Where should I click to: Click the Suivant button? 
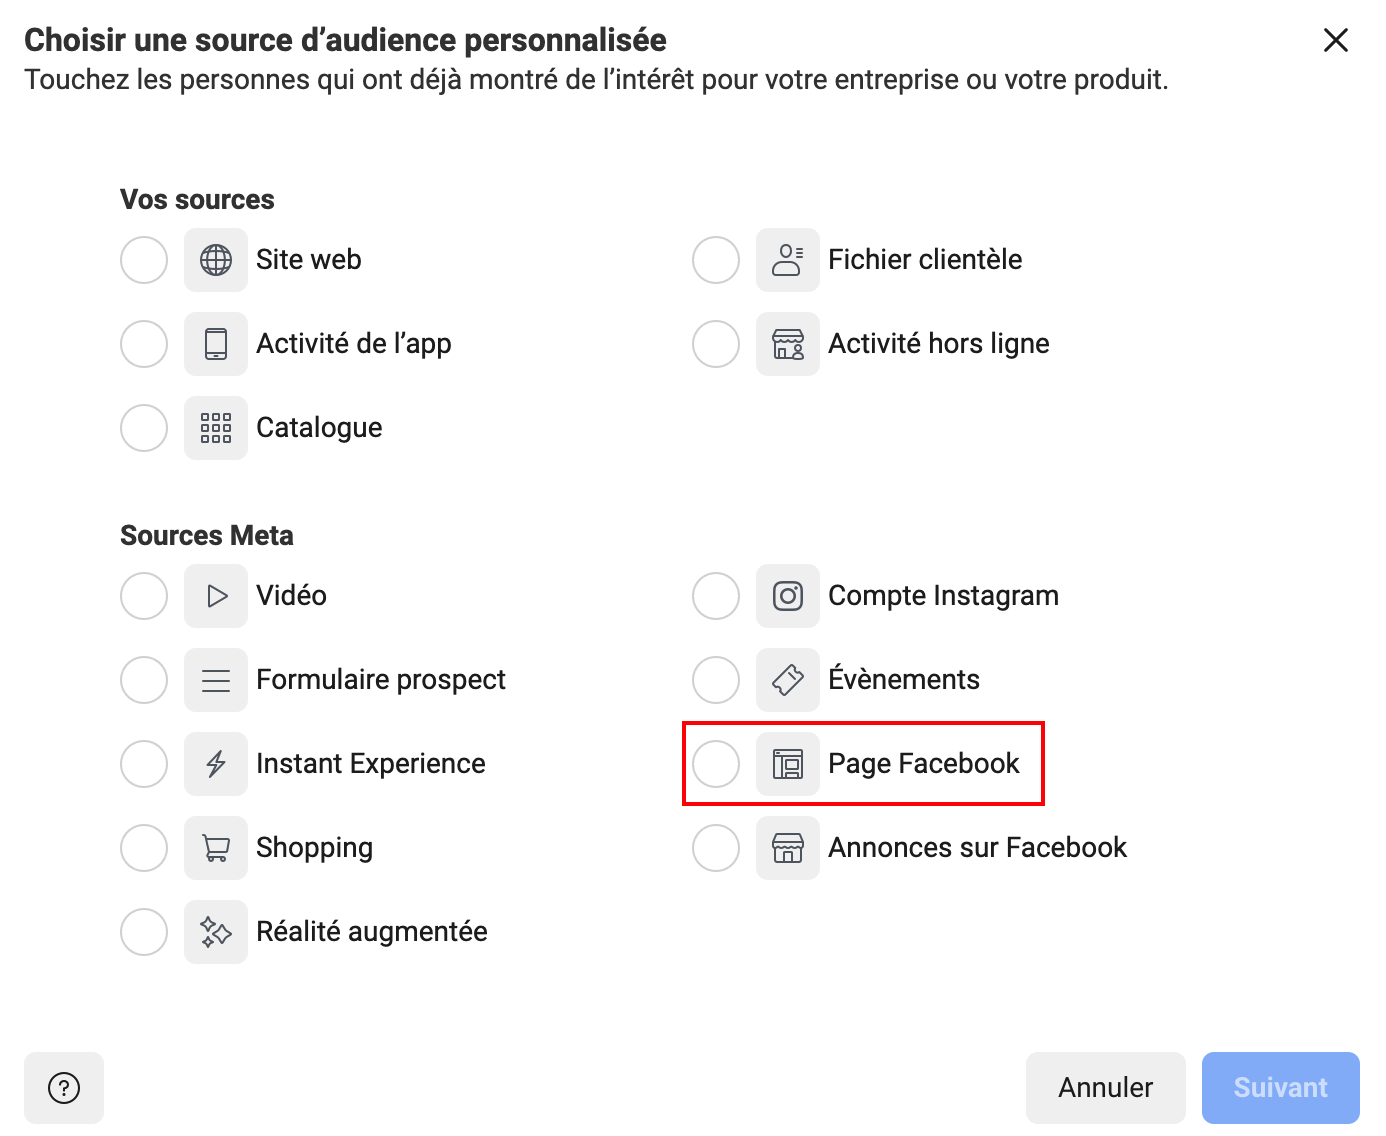pos(1280,1088)
